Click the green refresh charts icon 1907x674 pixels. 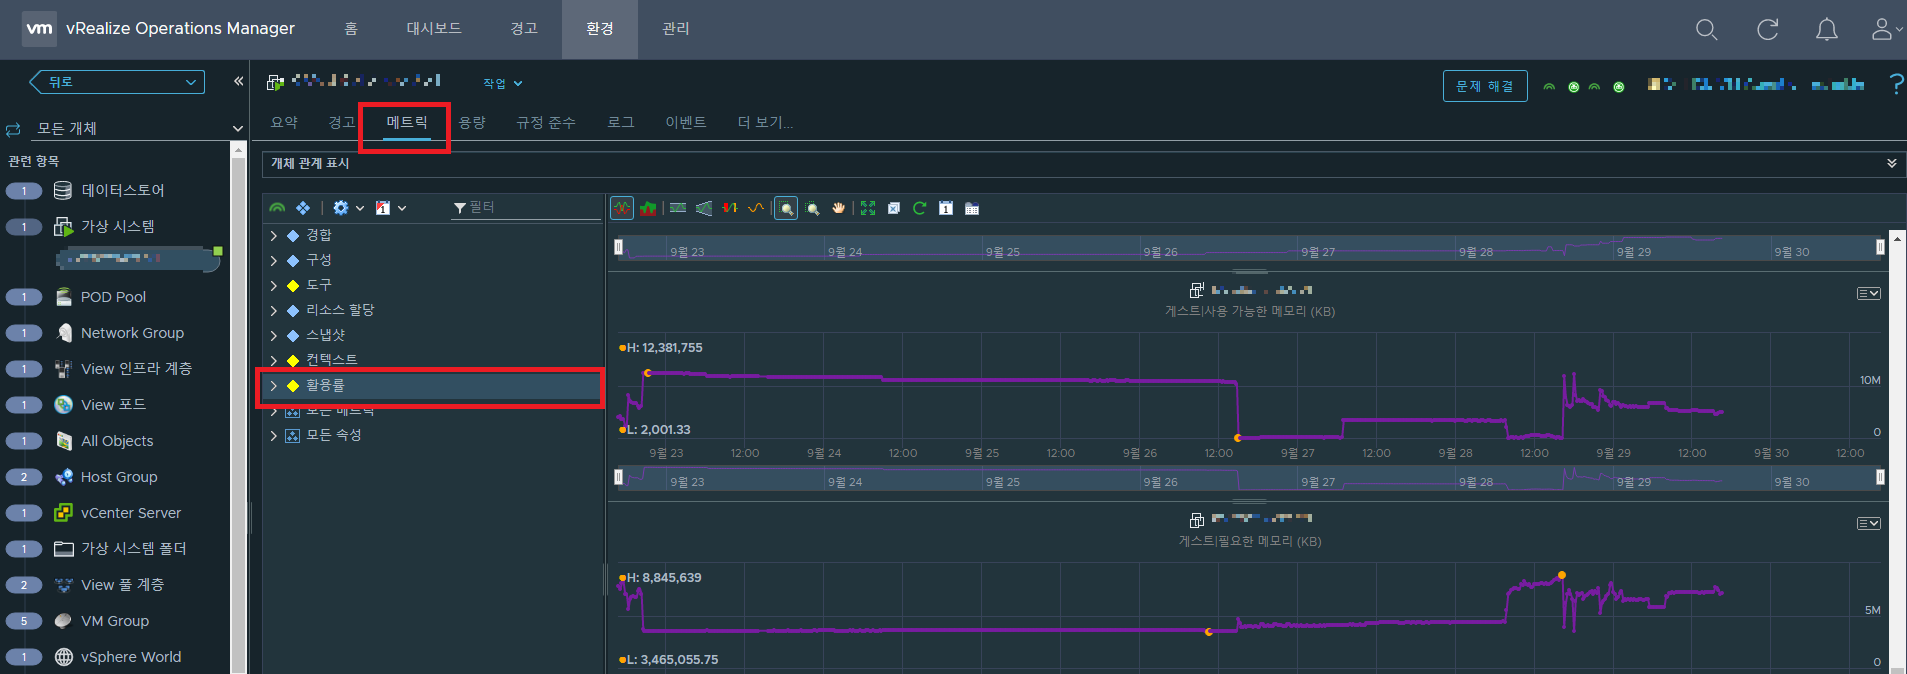[x=919, y=208]
